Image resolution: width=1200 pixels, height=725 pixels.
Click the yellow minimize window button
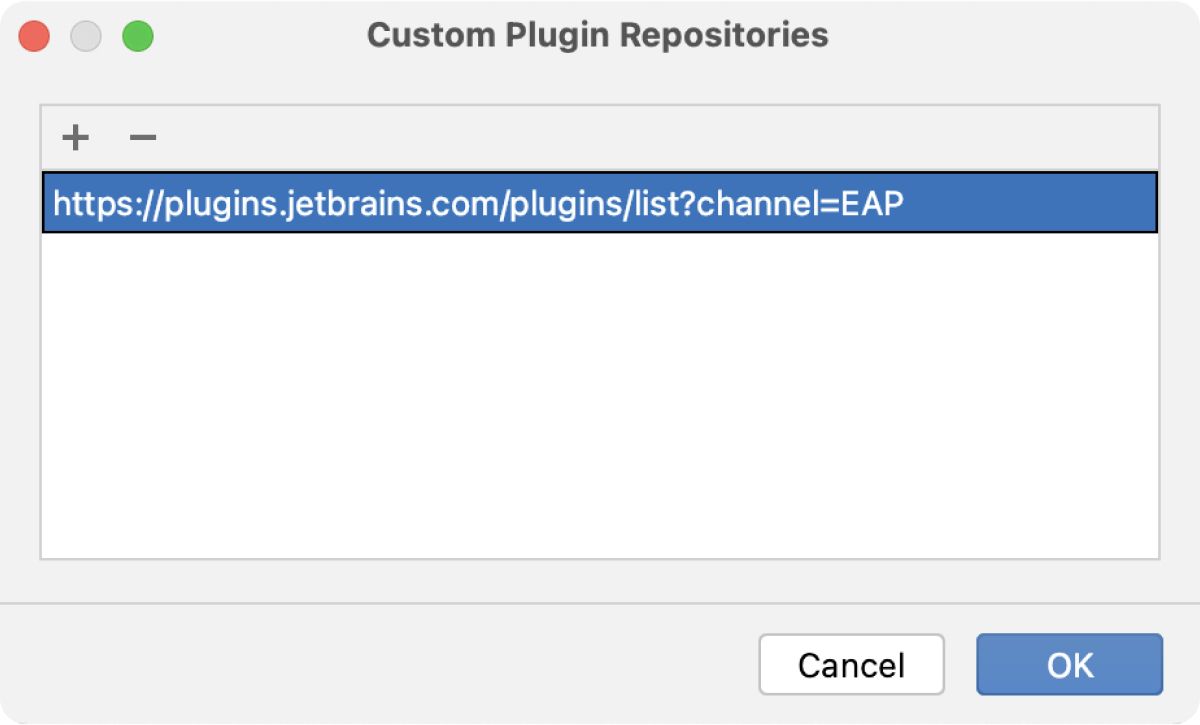pyautogui.click(x=86, y=37)
